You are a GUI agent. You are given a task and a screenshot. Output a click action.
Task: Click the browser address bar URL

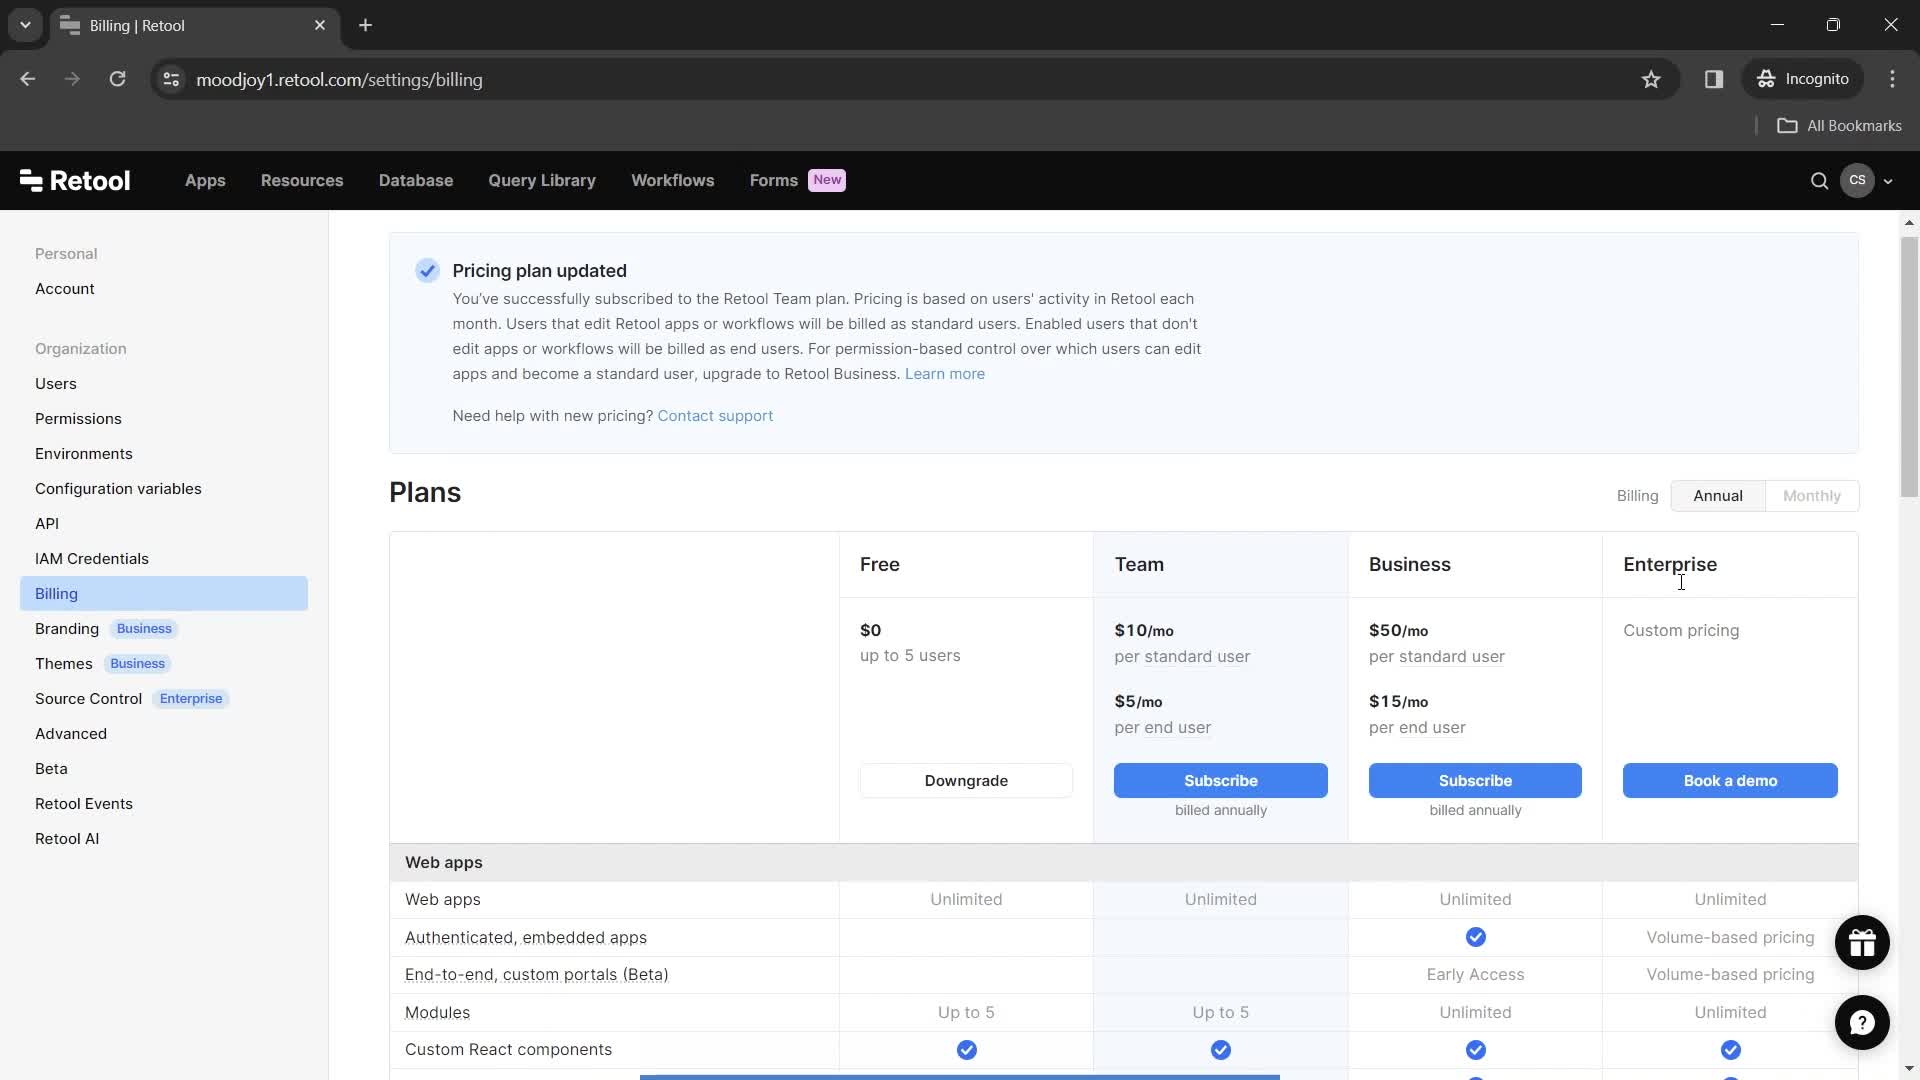point(339,80)
